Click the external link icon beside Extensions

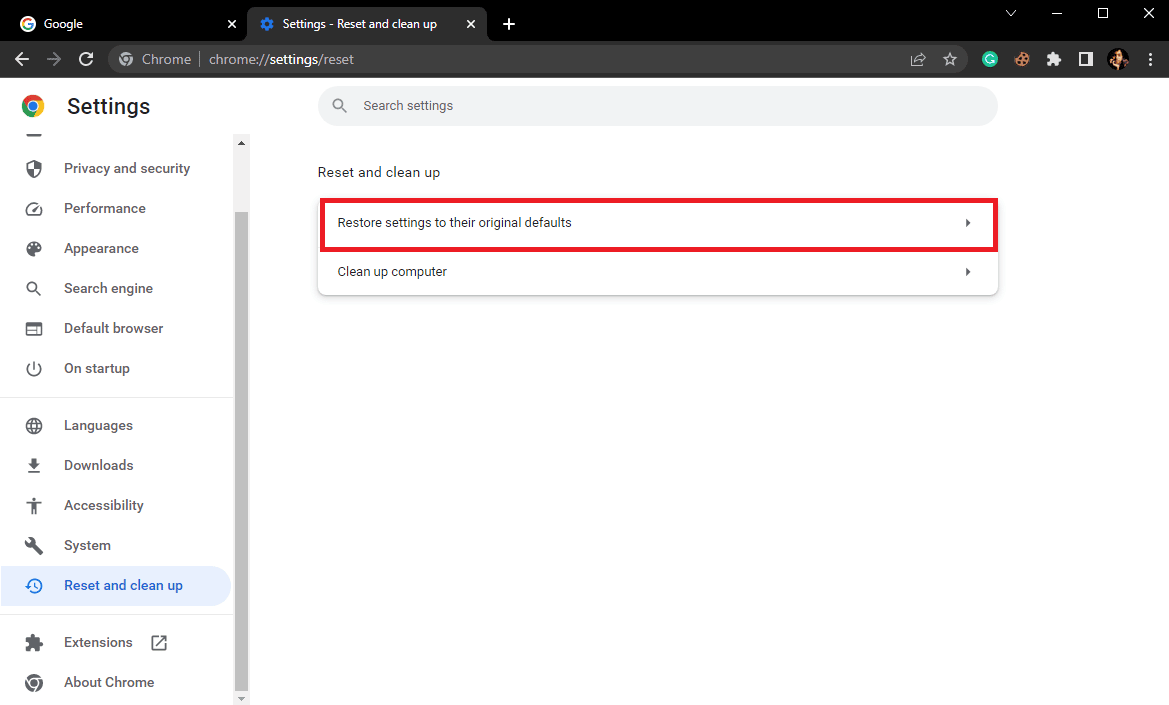click(159, 642)
